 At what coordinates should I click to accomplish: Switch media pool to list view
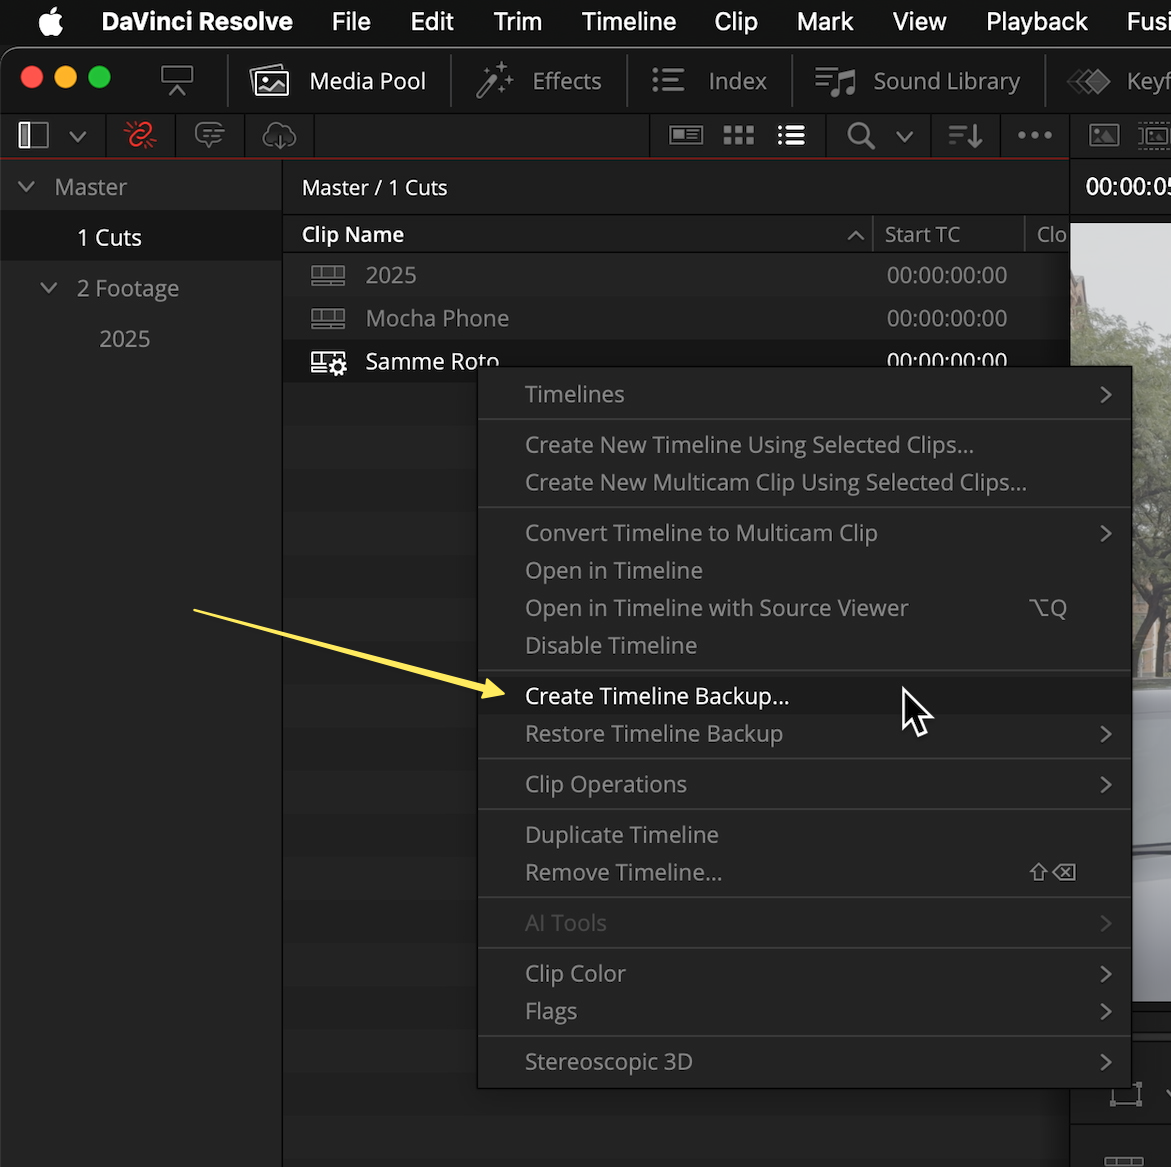[x=791, y=135]
